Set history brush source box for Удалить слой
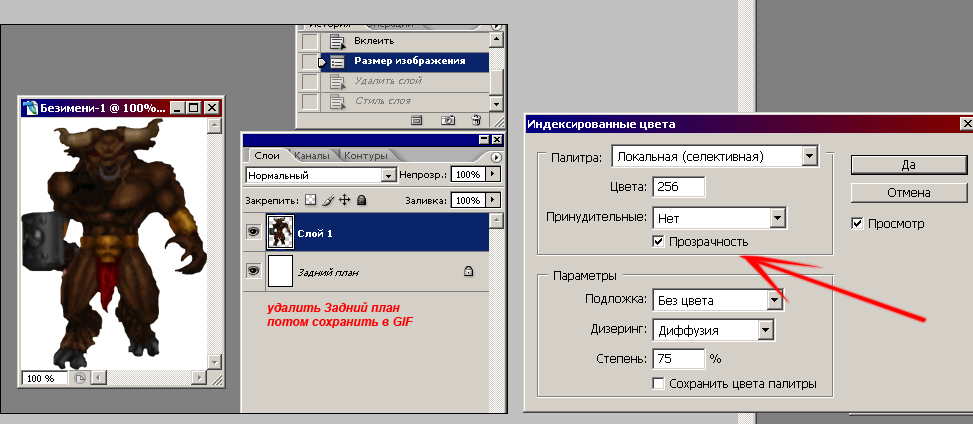Viewport: 973px width, 424px height. [x=310, y=81]
